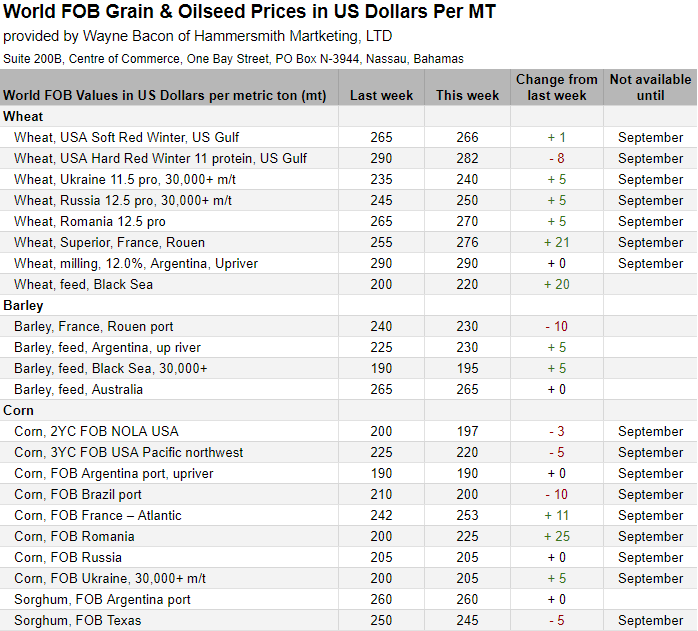Click the 'Sorghum, FOB Texas' row label
The width and height of the screenshot is (698, 631).
coord(78,620)
